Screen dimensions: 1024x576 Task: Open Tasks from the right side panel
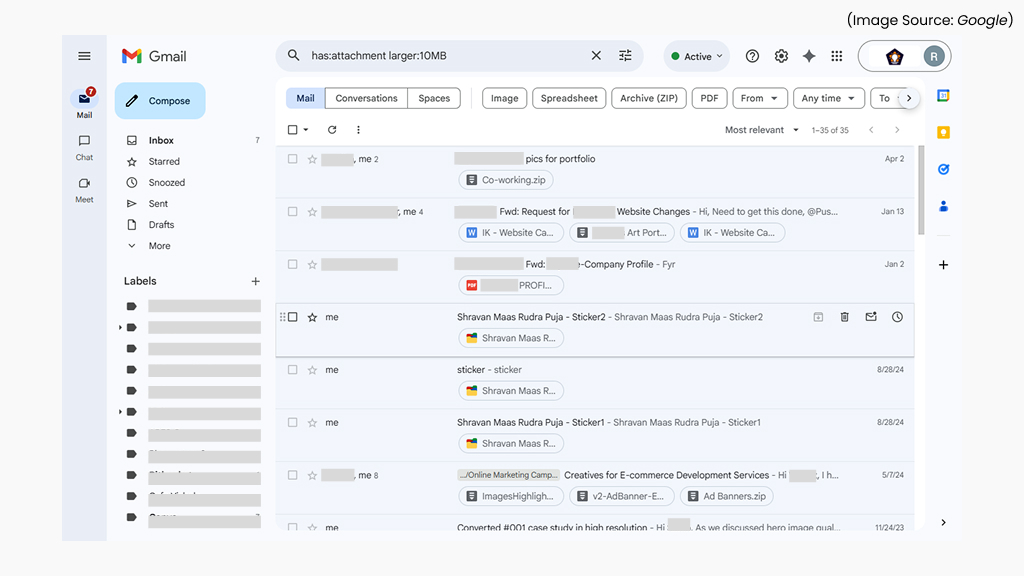click(942, 169)
